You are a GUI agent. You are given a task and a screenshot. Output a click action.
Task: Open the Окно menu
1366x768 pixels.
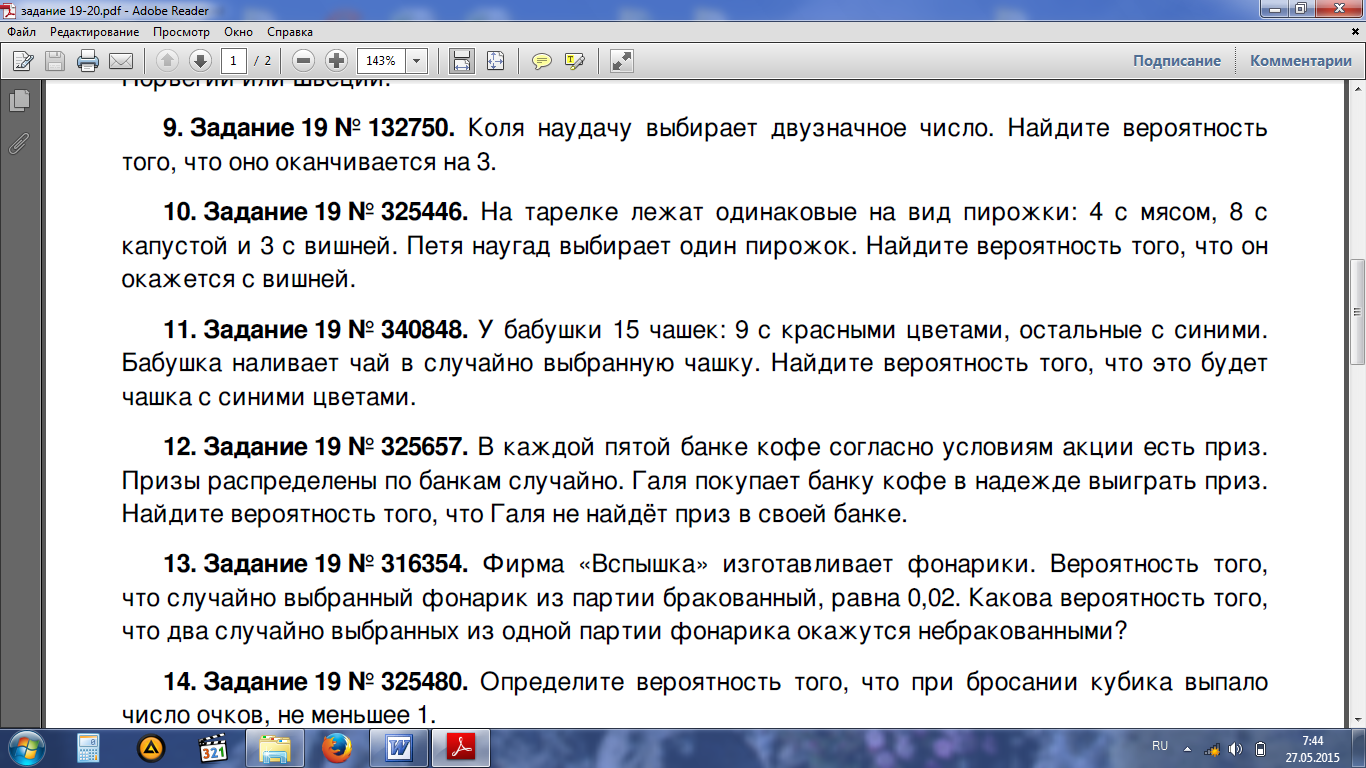coord(239,32)
